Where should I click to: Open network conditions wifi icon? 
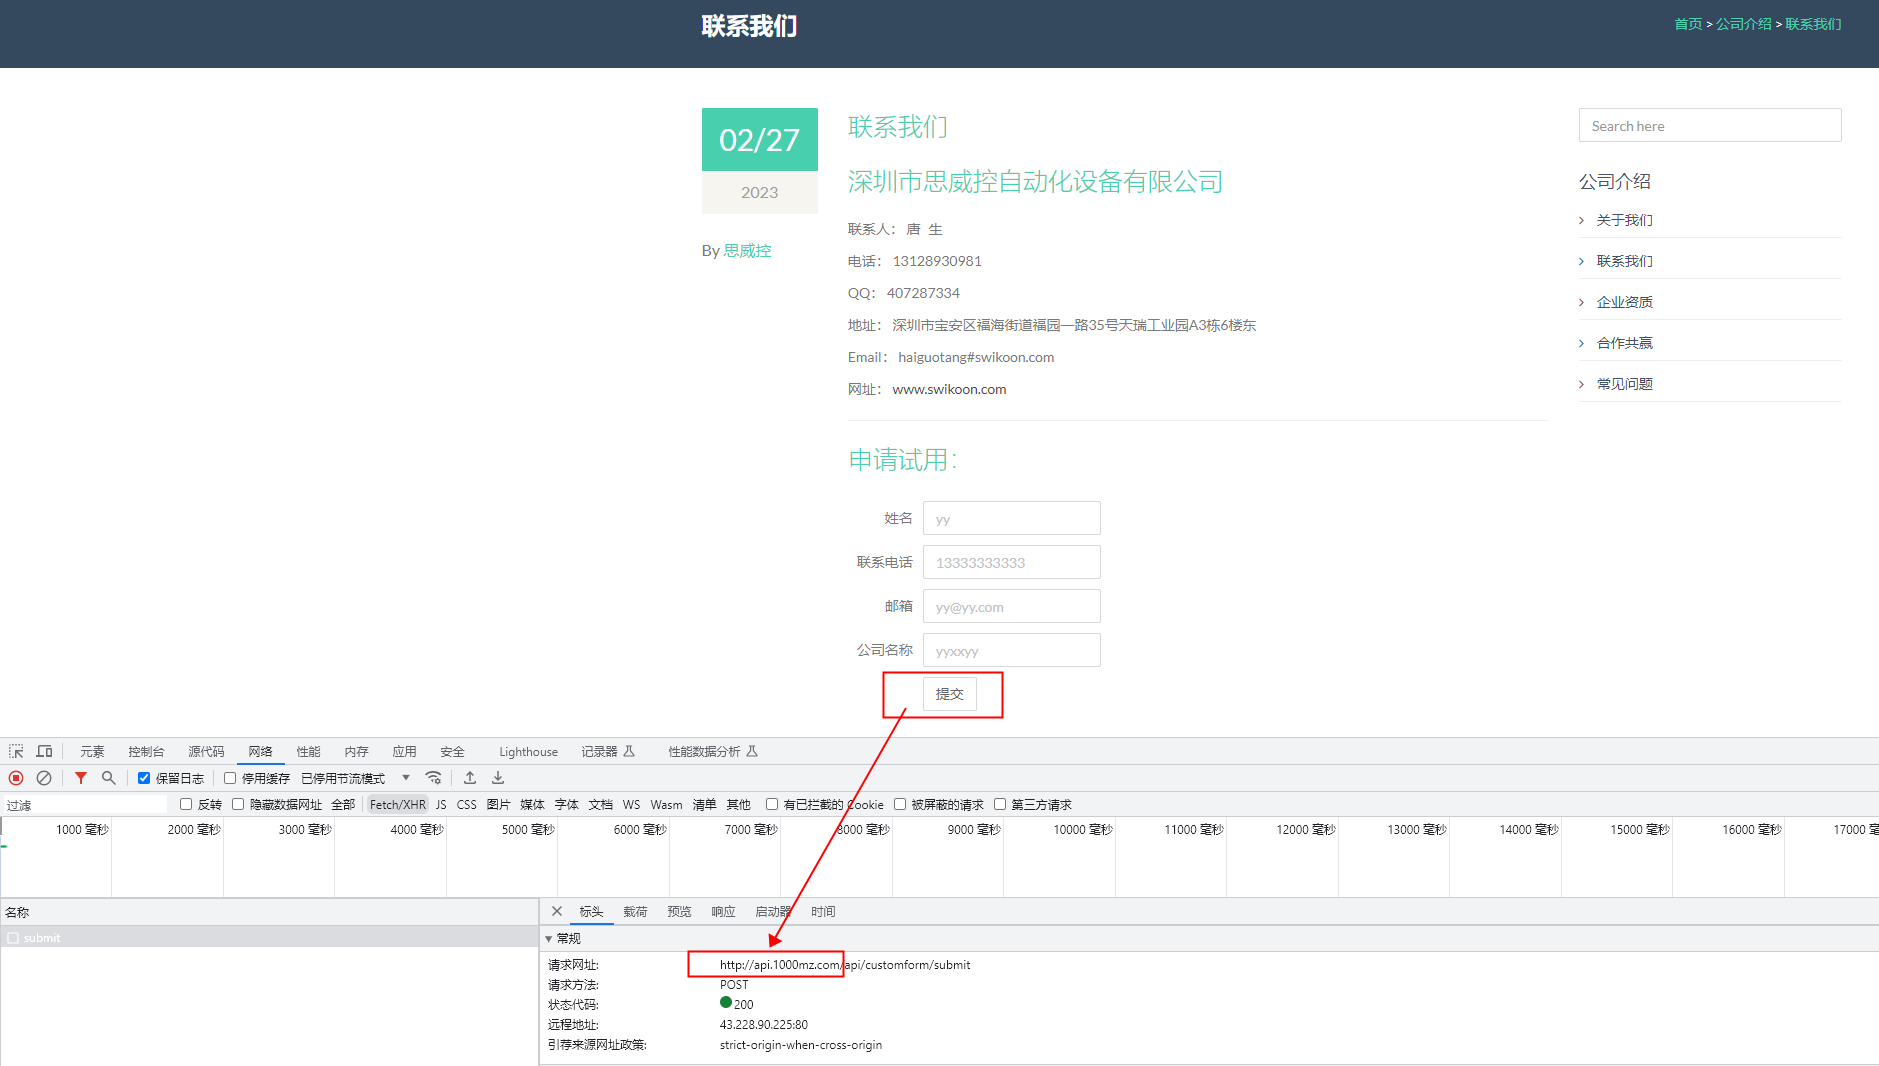tap(433, 778)
